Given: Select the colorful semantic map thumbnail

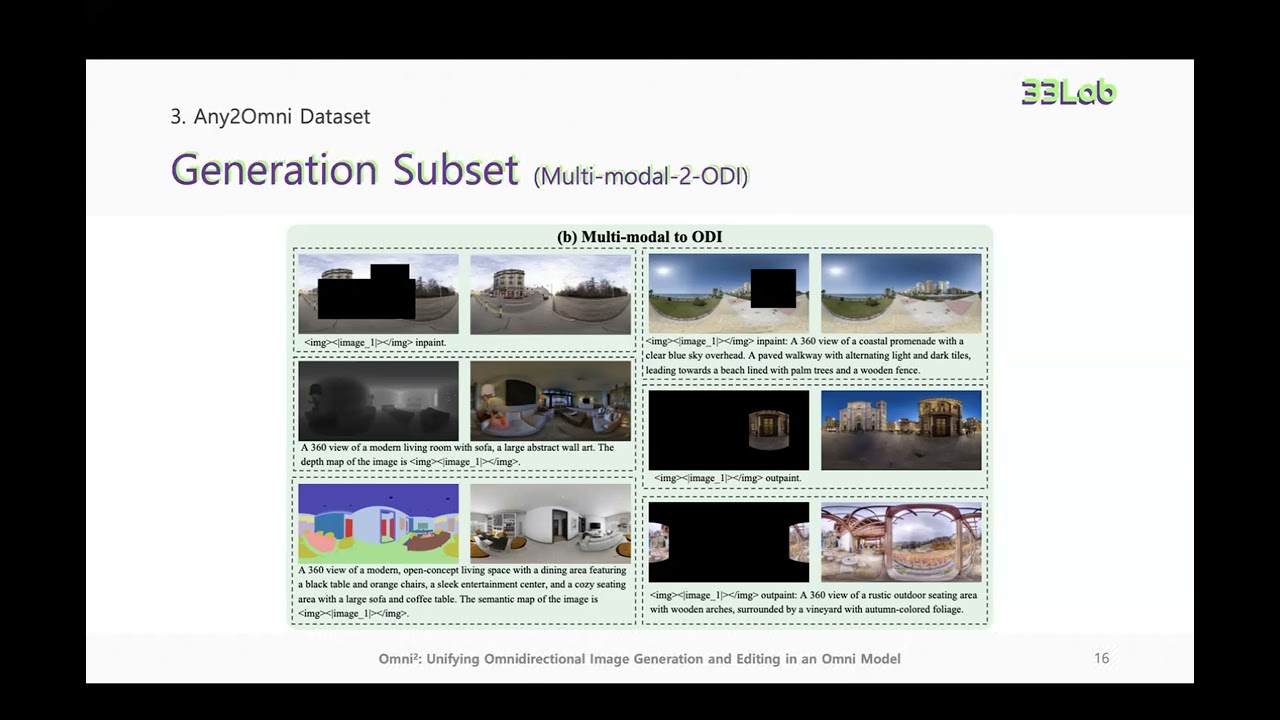Looking at the screenshot, I should click(378, 524).
